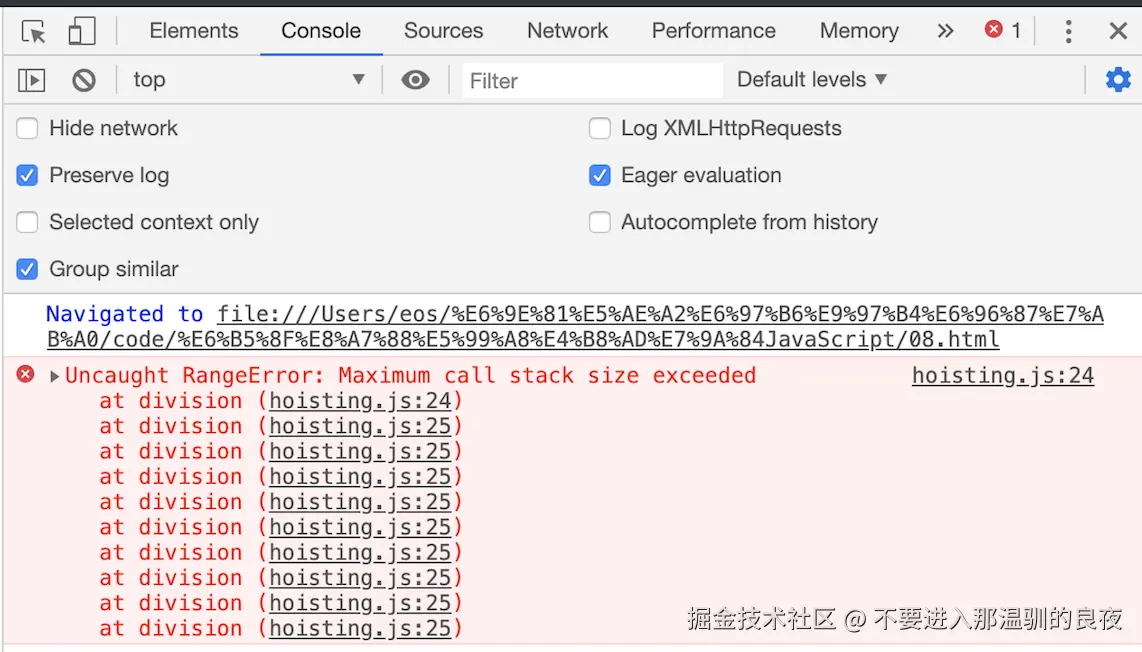This screenshot has width=1142, height=652.
Task: Focus the console Filter input field
Action: [x=592, y=80]
